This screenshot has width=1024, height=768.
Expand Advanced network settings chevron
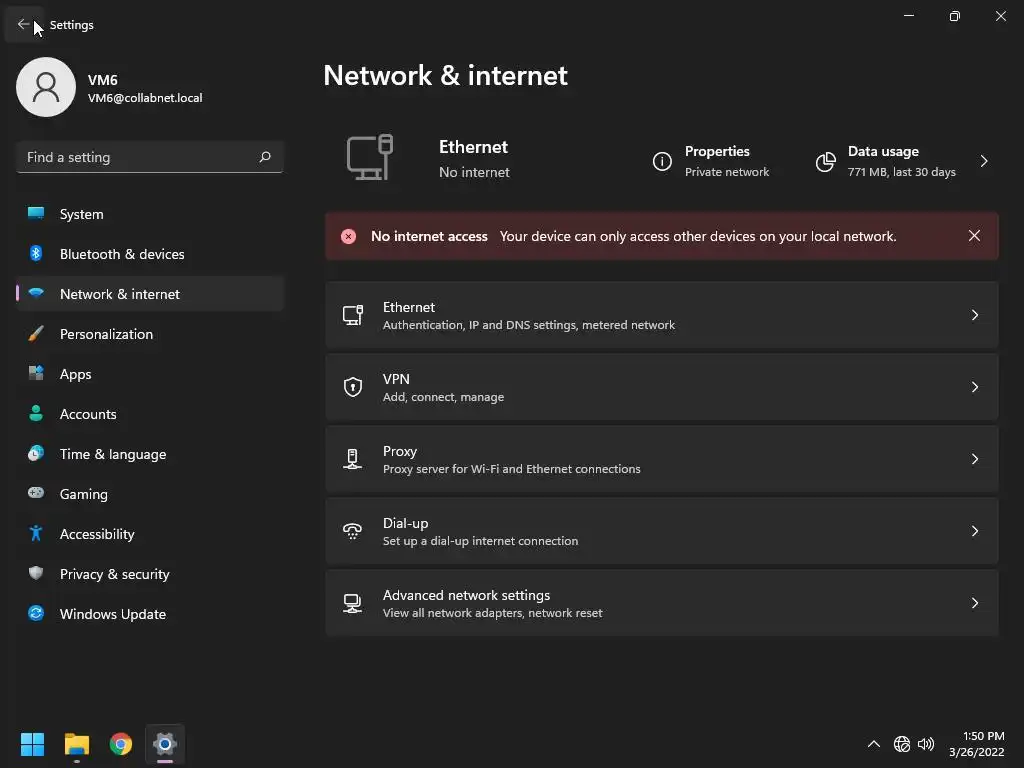click(975, 603)
